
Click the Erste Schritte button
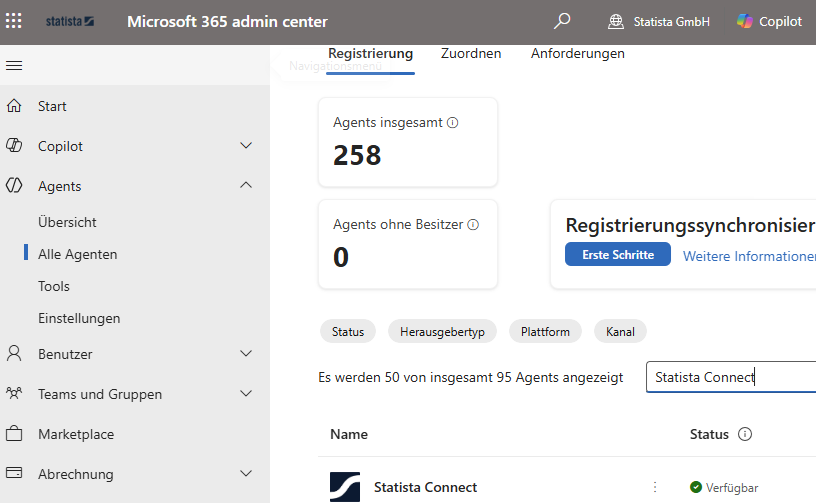(x=618, y=254)
